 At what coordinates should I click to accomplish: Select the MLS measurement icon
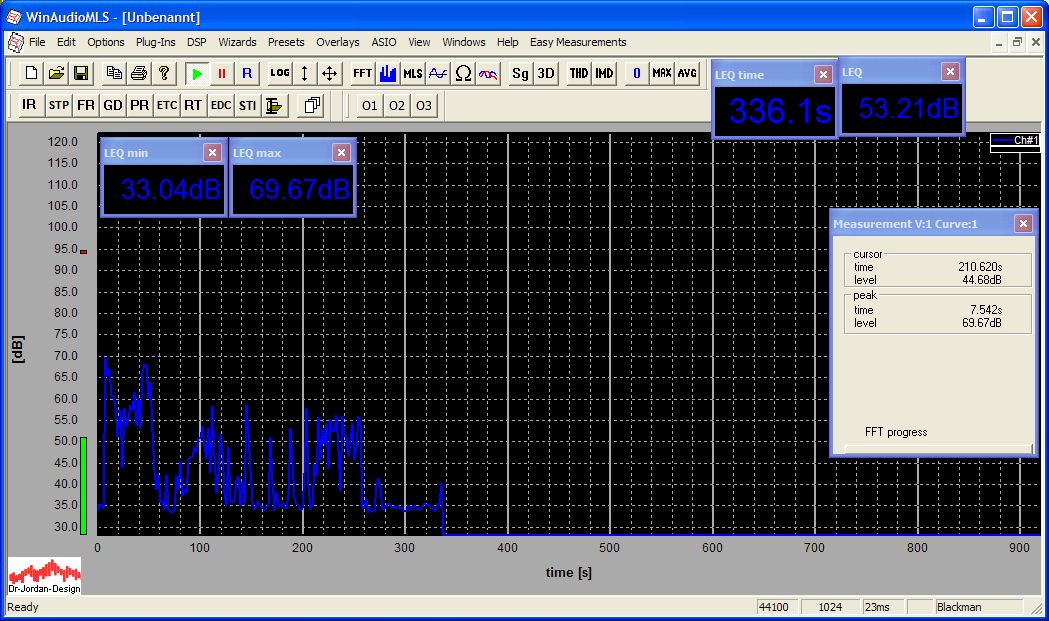[413, 74]
